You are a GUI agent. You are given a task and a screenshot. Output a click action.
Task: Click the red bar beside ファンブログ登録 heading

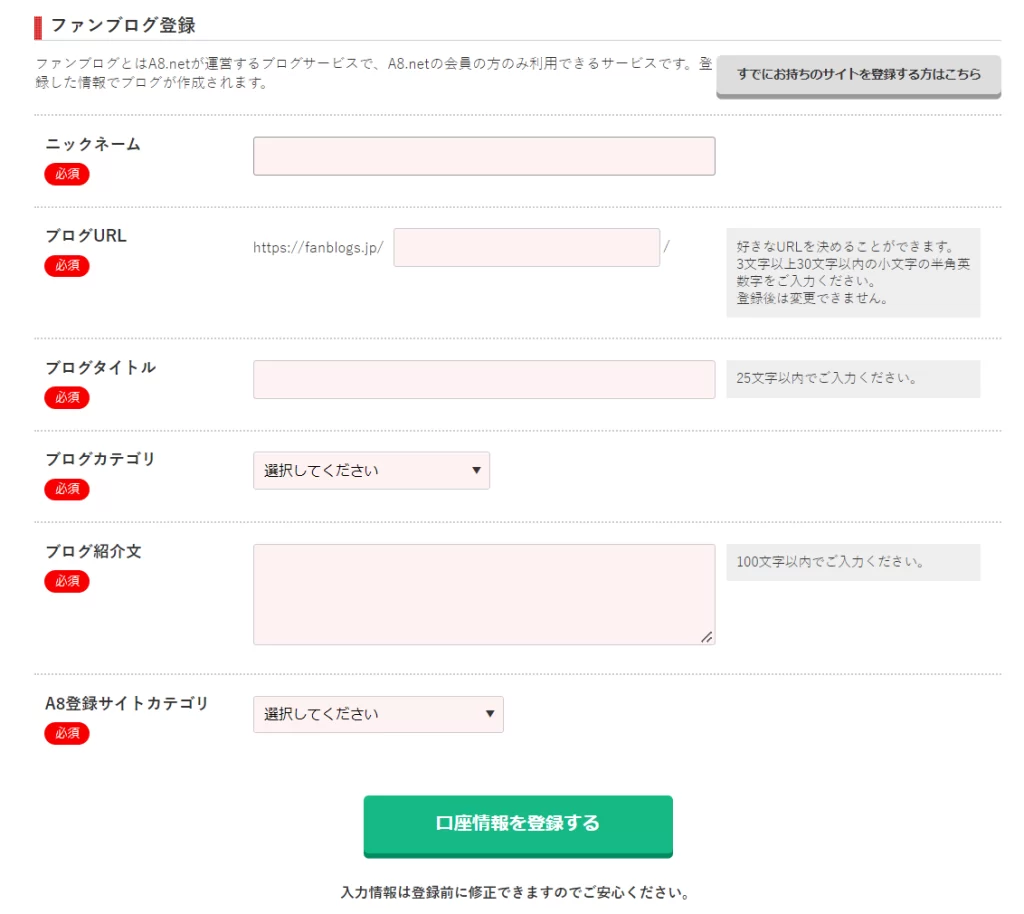pyautogui.click(x=38, y=27)
